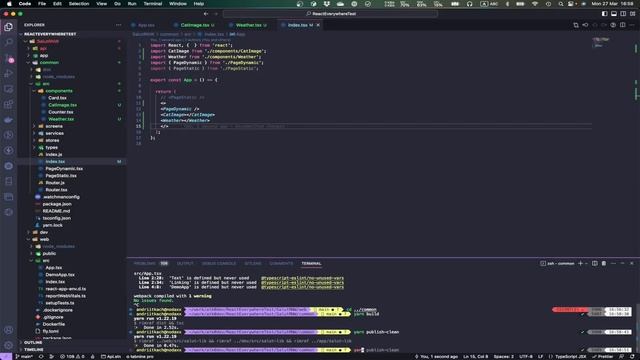Open the Go menu

(117, 4)
